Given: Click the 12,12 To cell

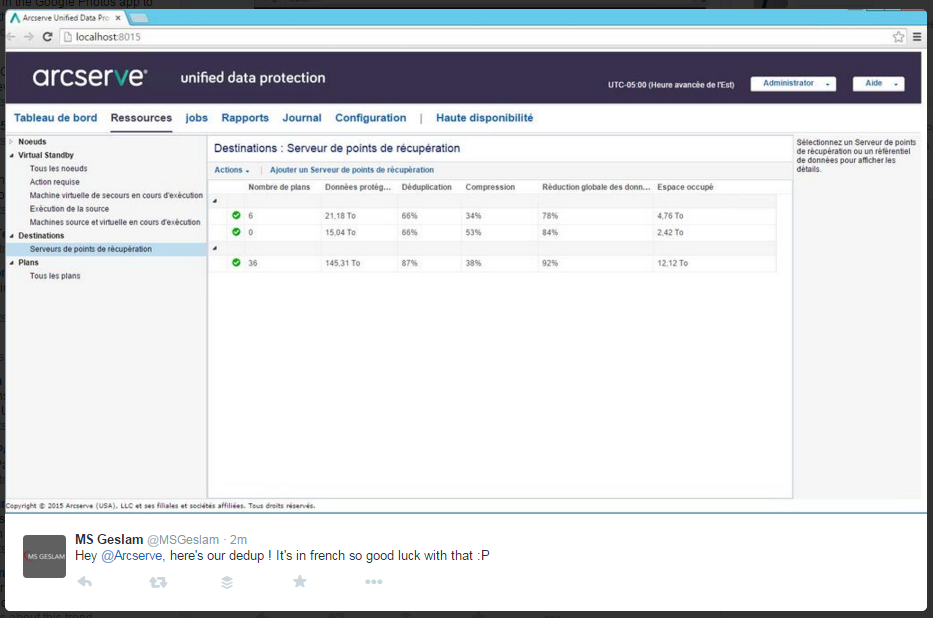Looking at the screenshot, I should pos(672,263).
